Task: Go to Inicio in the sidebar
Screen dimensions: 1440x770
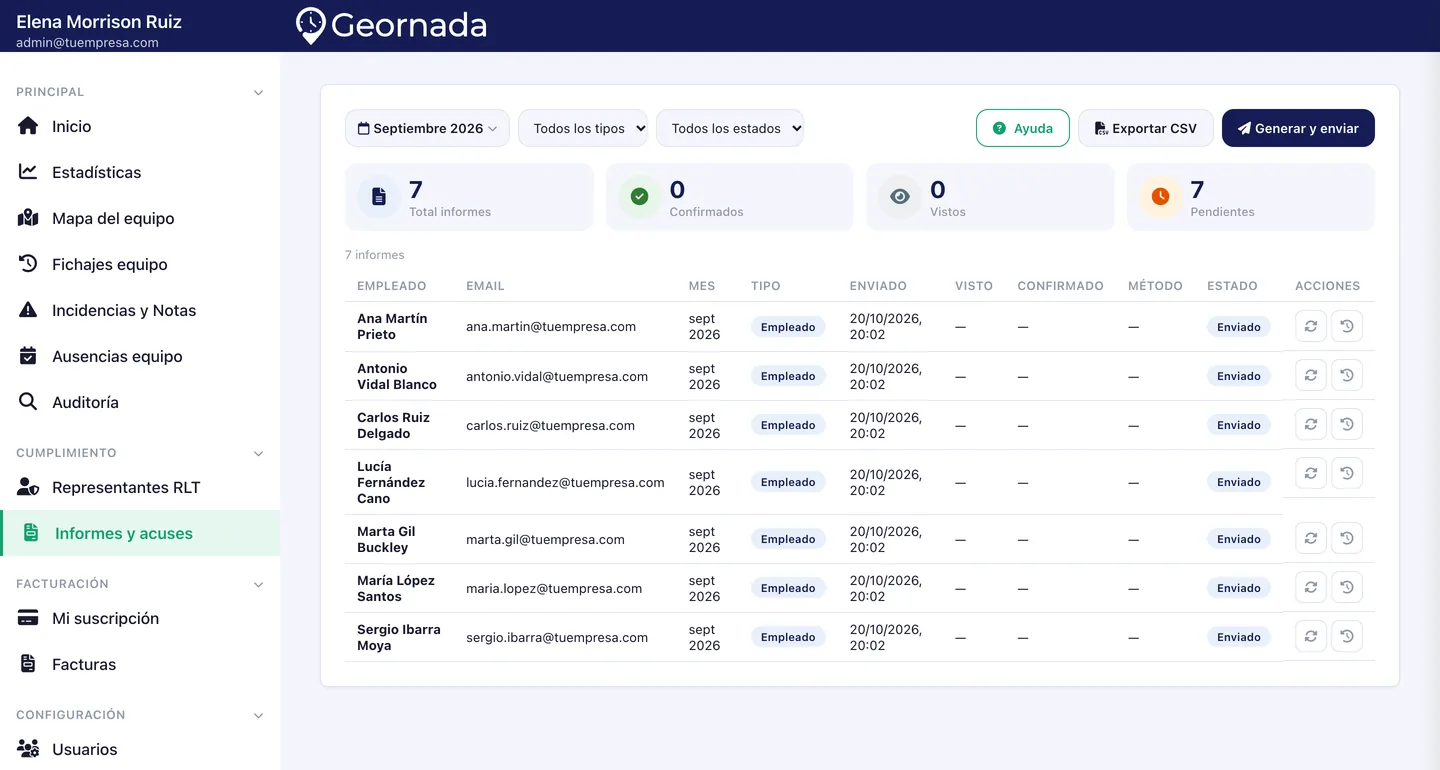Action: pos(140,126)
